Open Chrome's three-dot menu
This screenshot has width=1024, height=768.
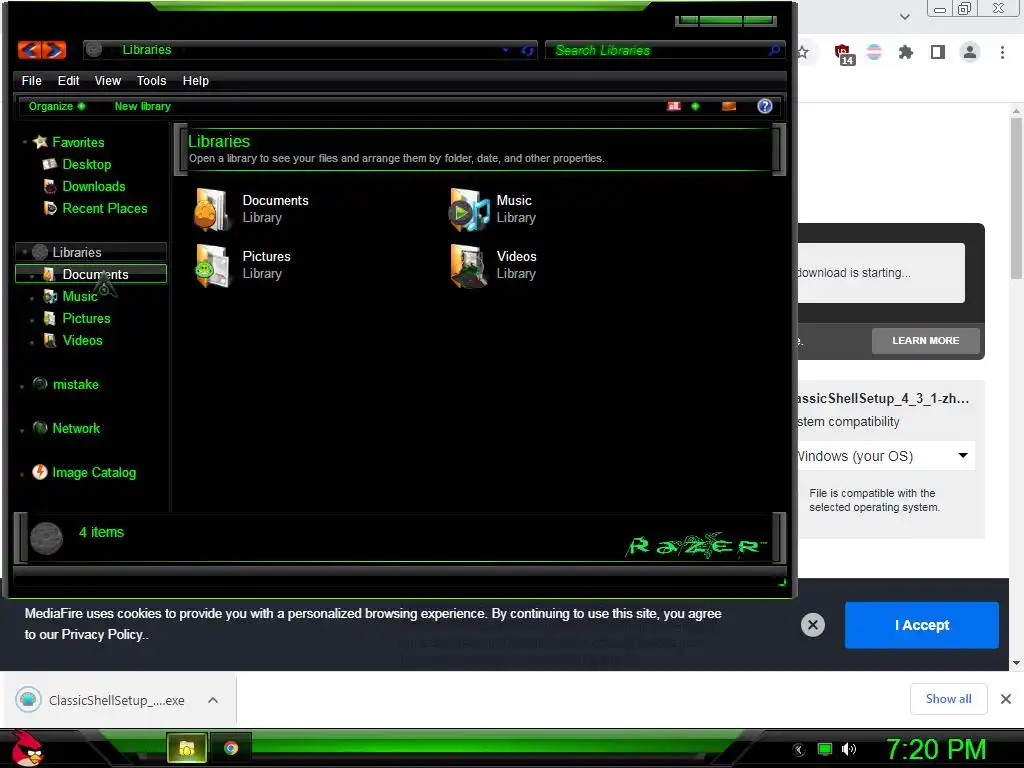pos(1002,52)
